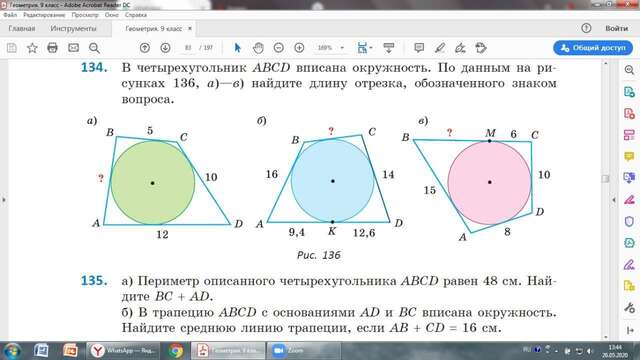Click the Войти sign-in link
Viewport: 640px width, 360px height.
616,28
